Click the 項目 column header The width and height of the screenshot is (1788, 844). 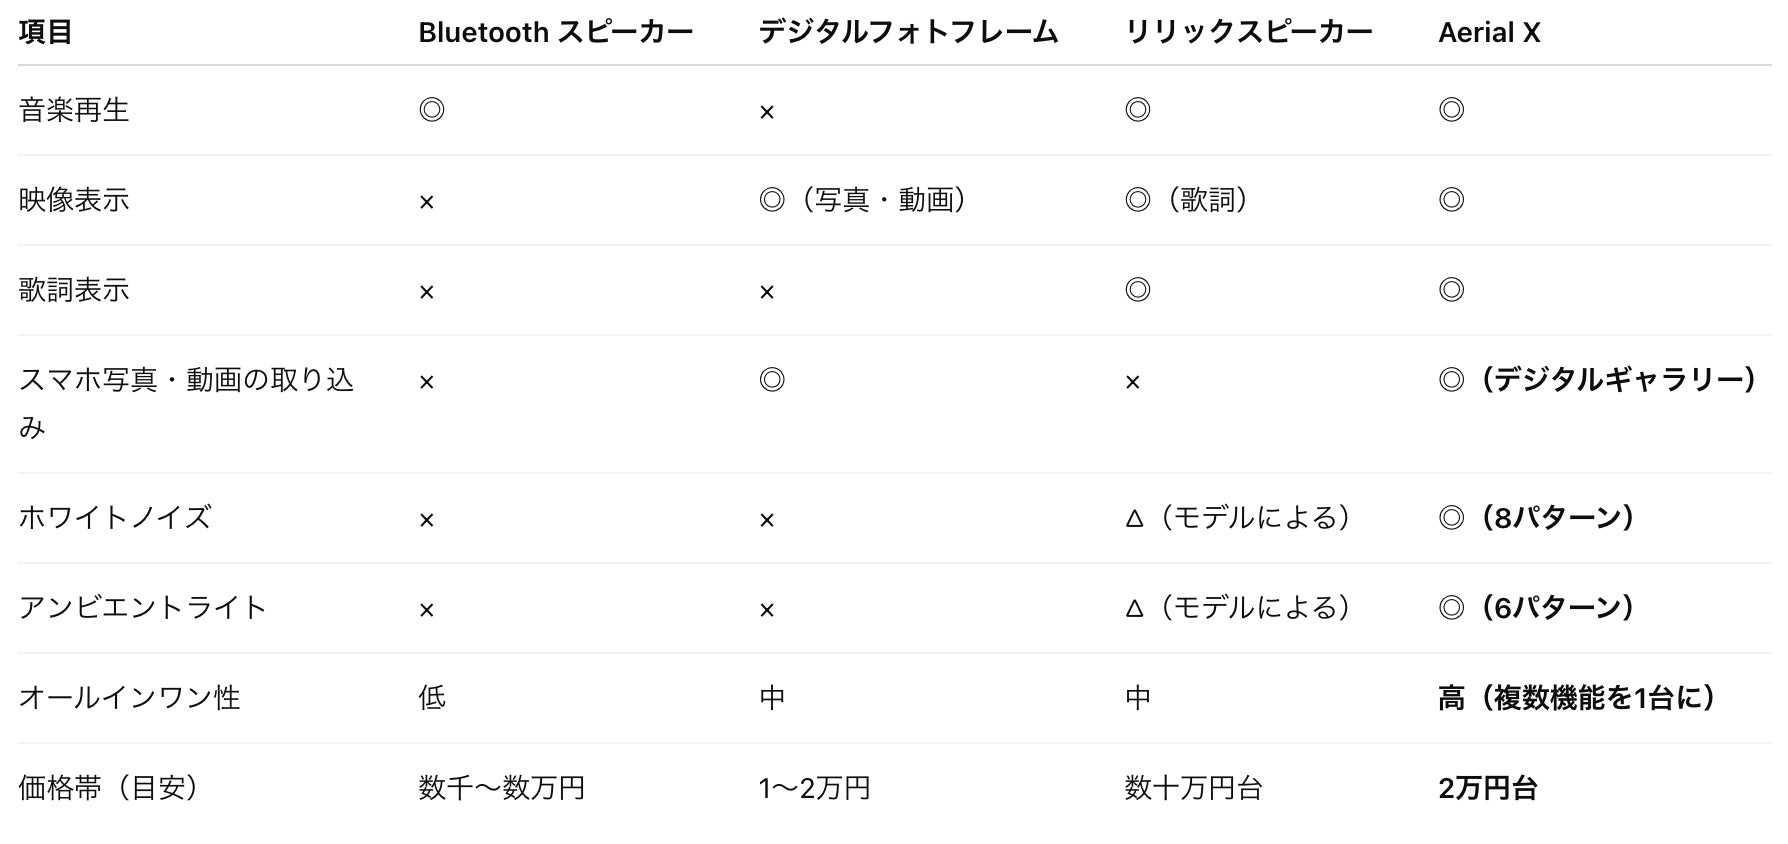click(x=45, y=33)
